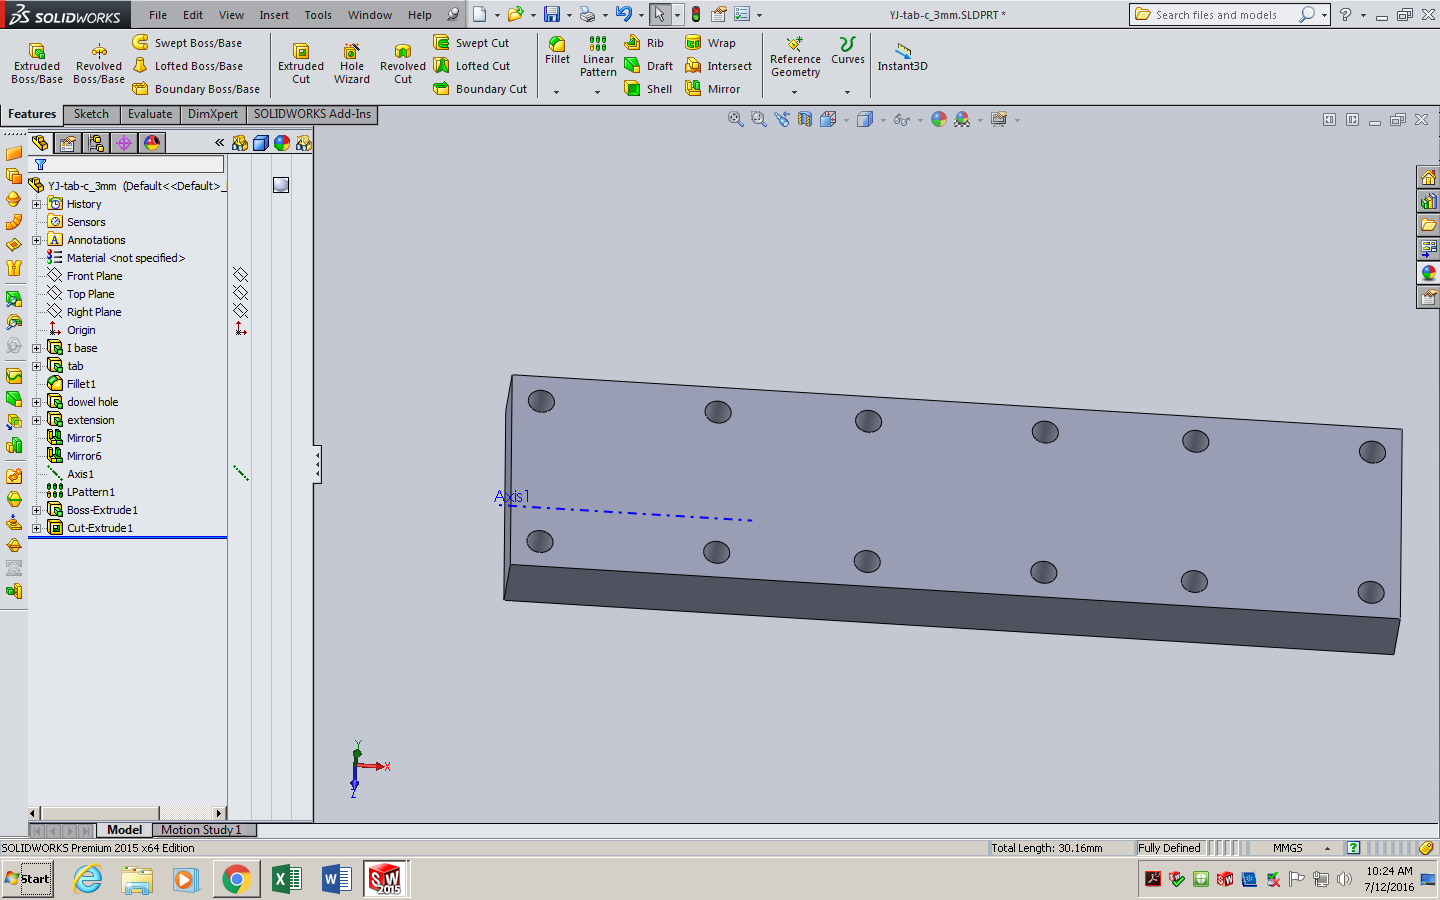Open the Motion Study 1 tab

pyautogui.click(x=201, y=830)
